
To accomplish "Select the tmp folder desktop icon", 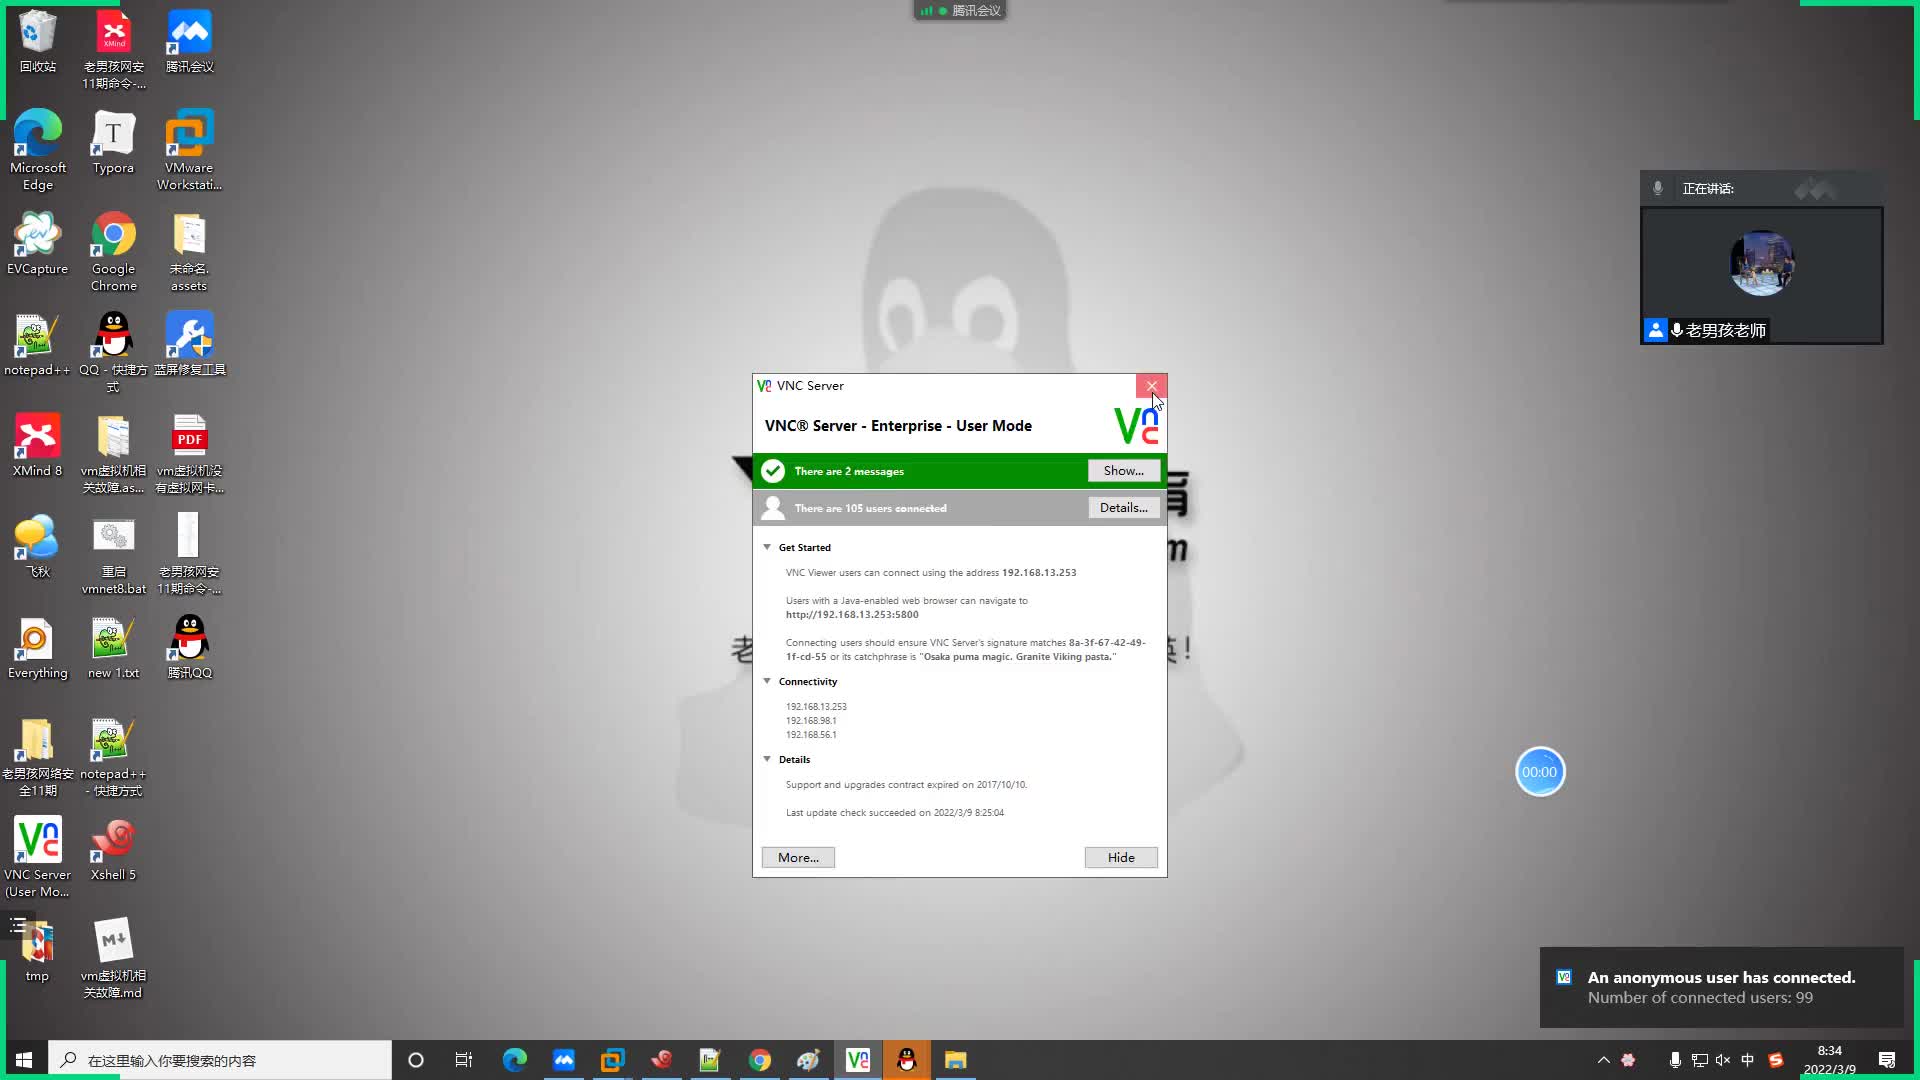I will pos(38,950).
